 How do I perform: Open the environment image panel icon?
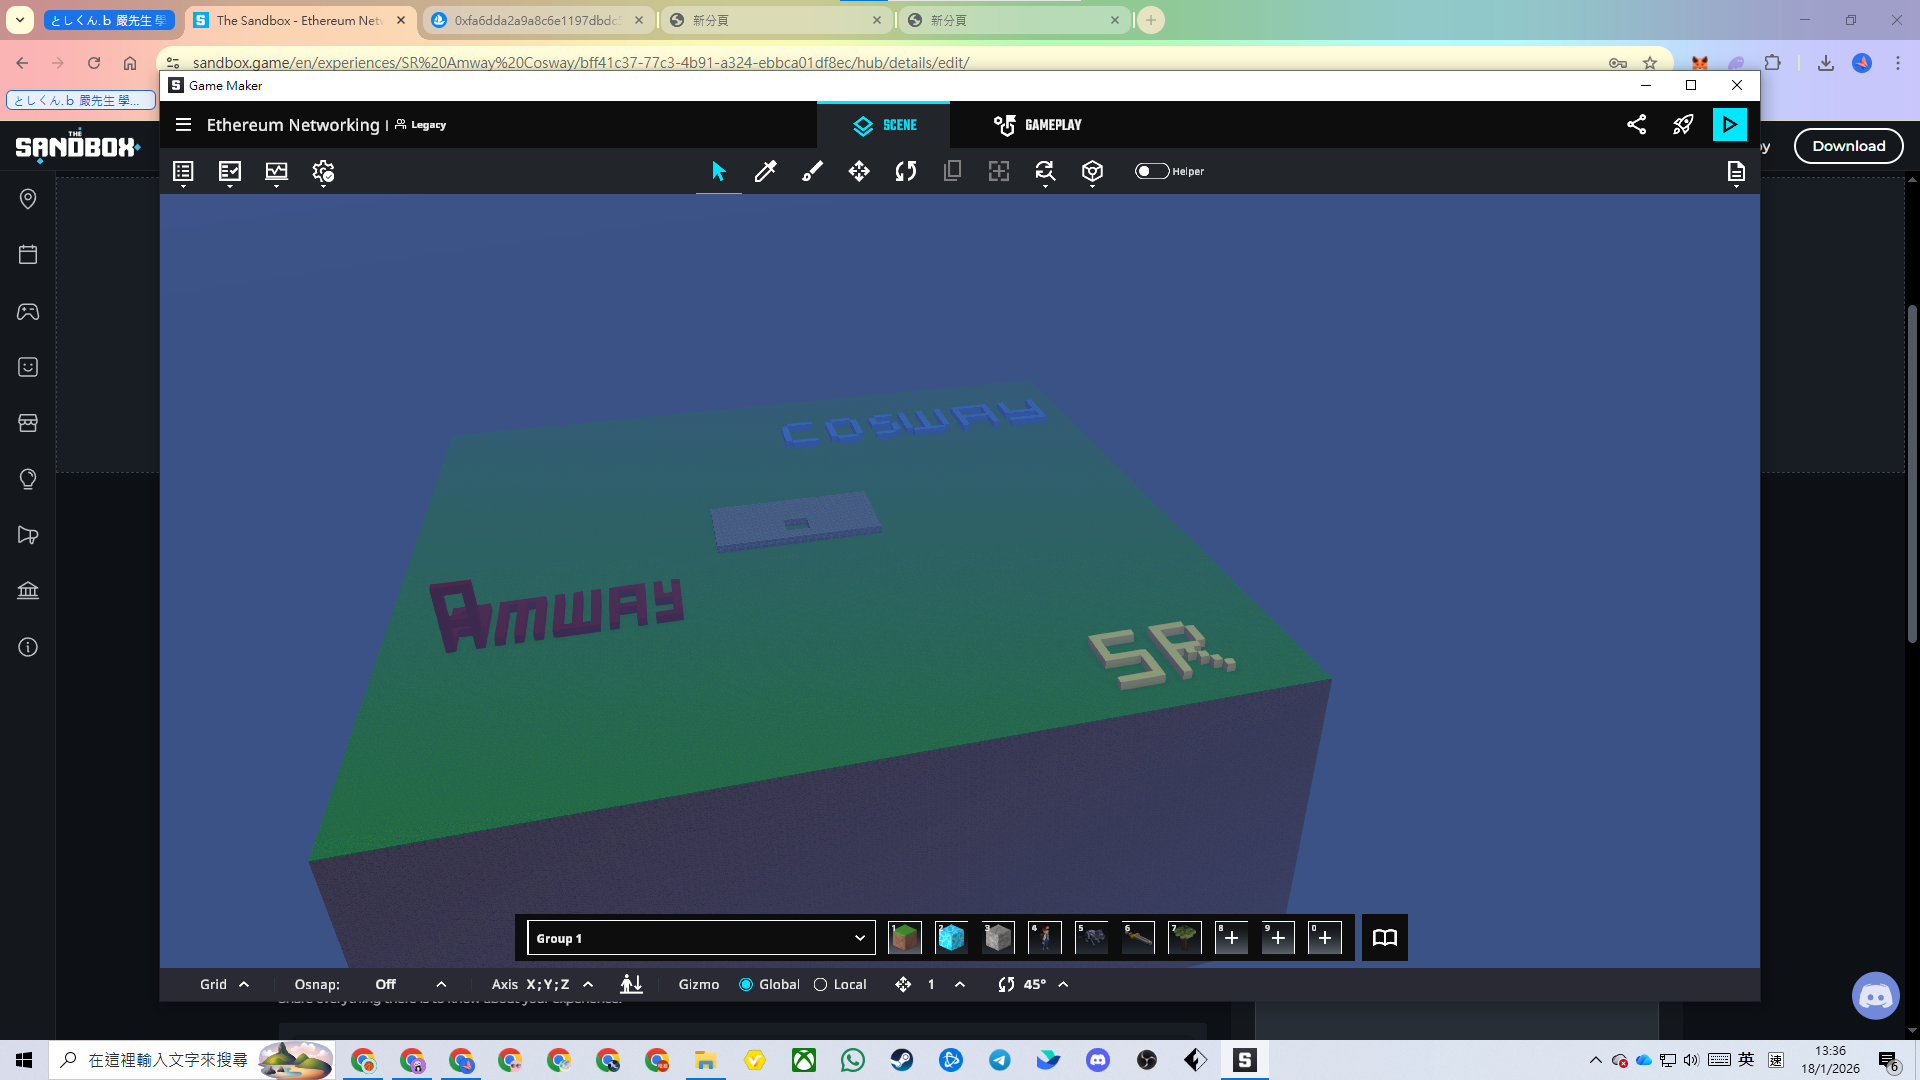click(277, 172)
